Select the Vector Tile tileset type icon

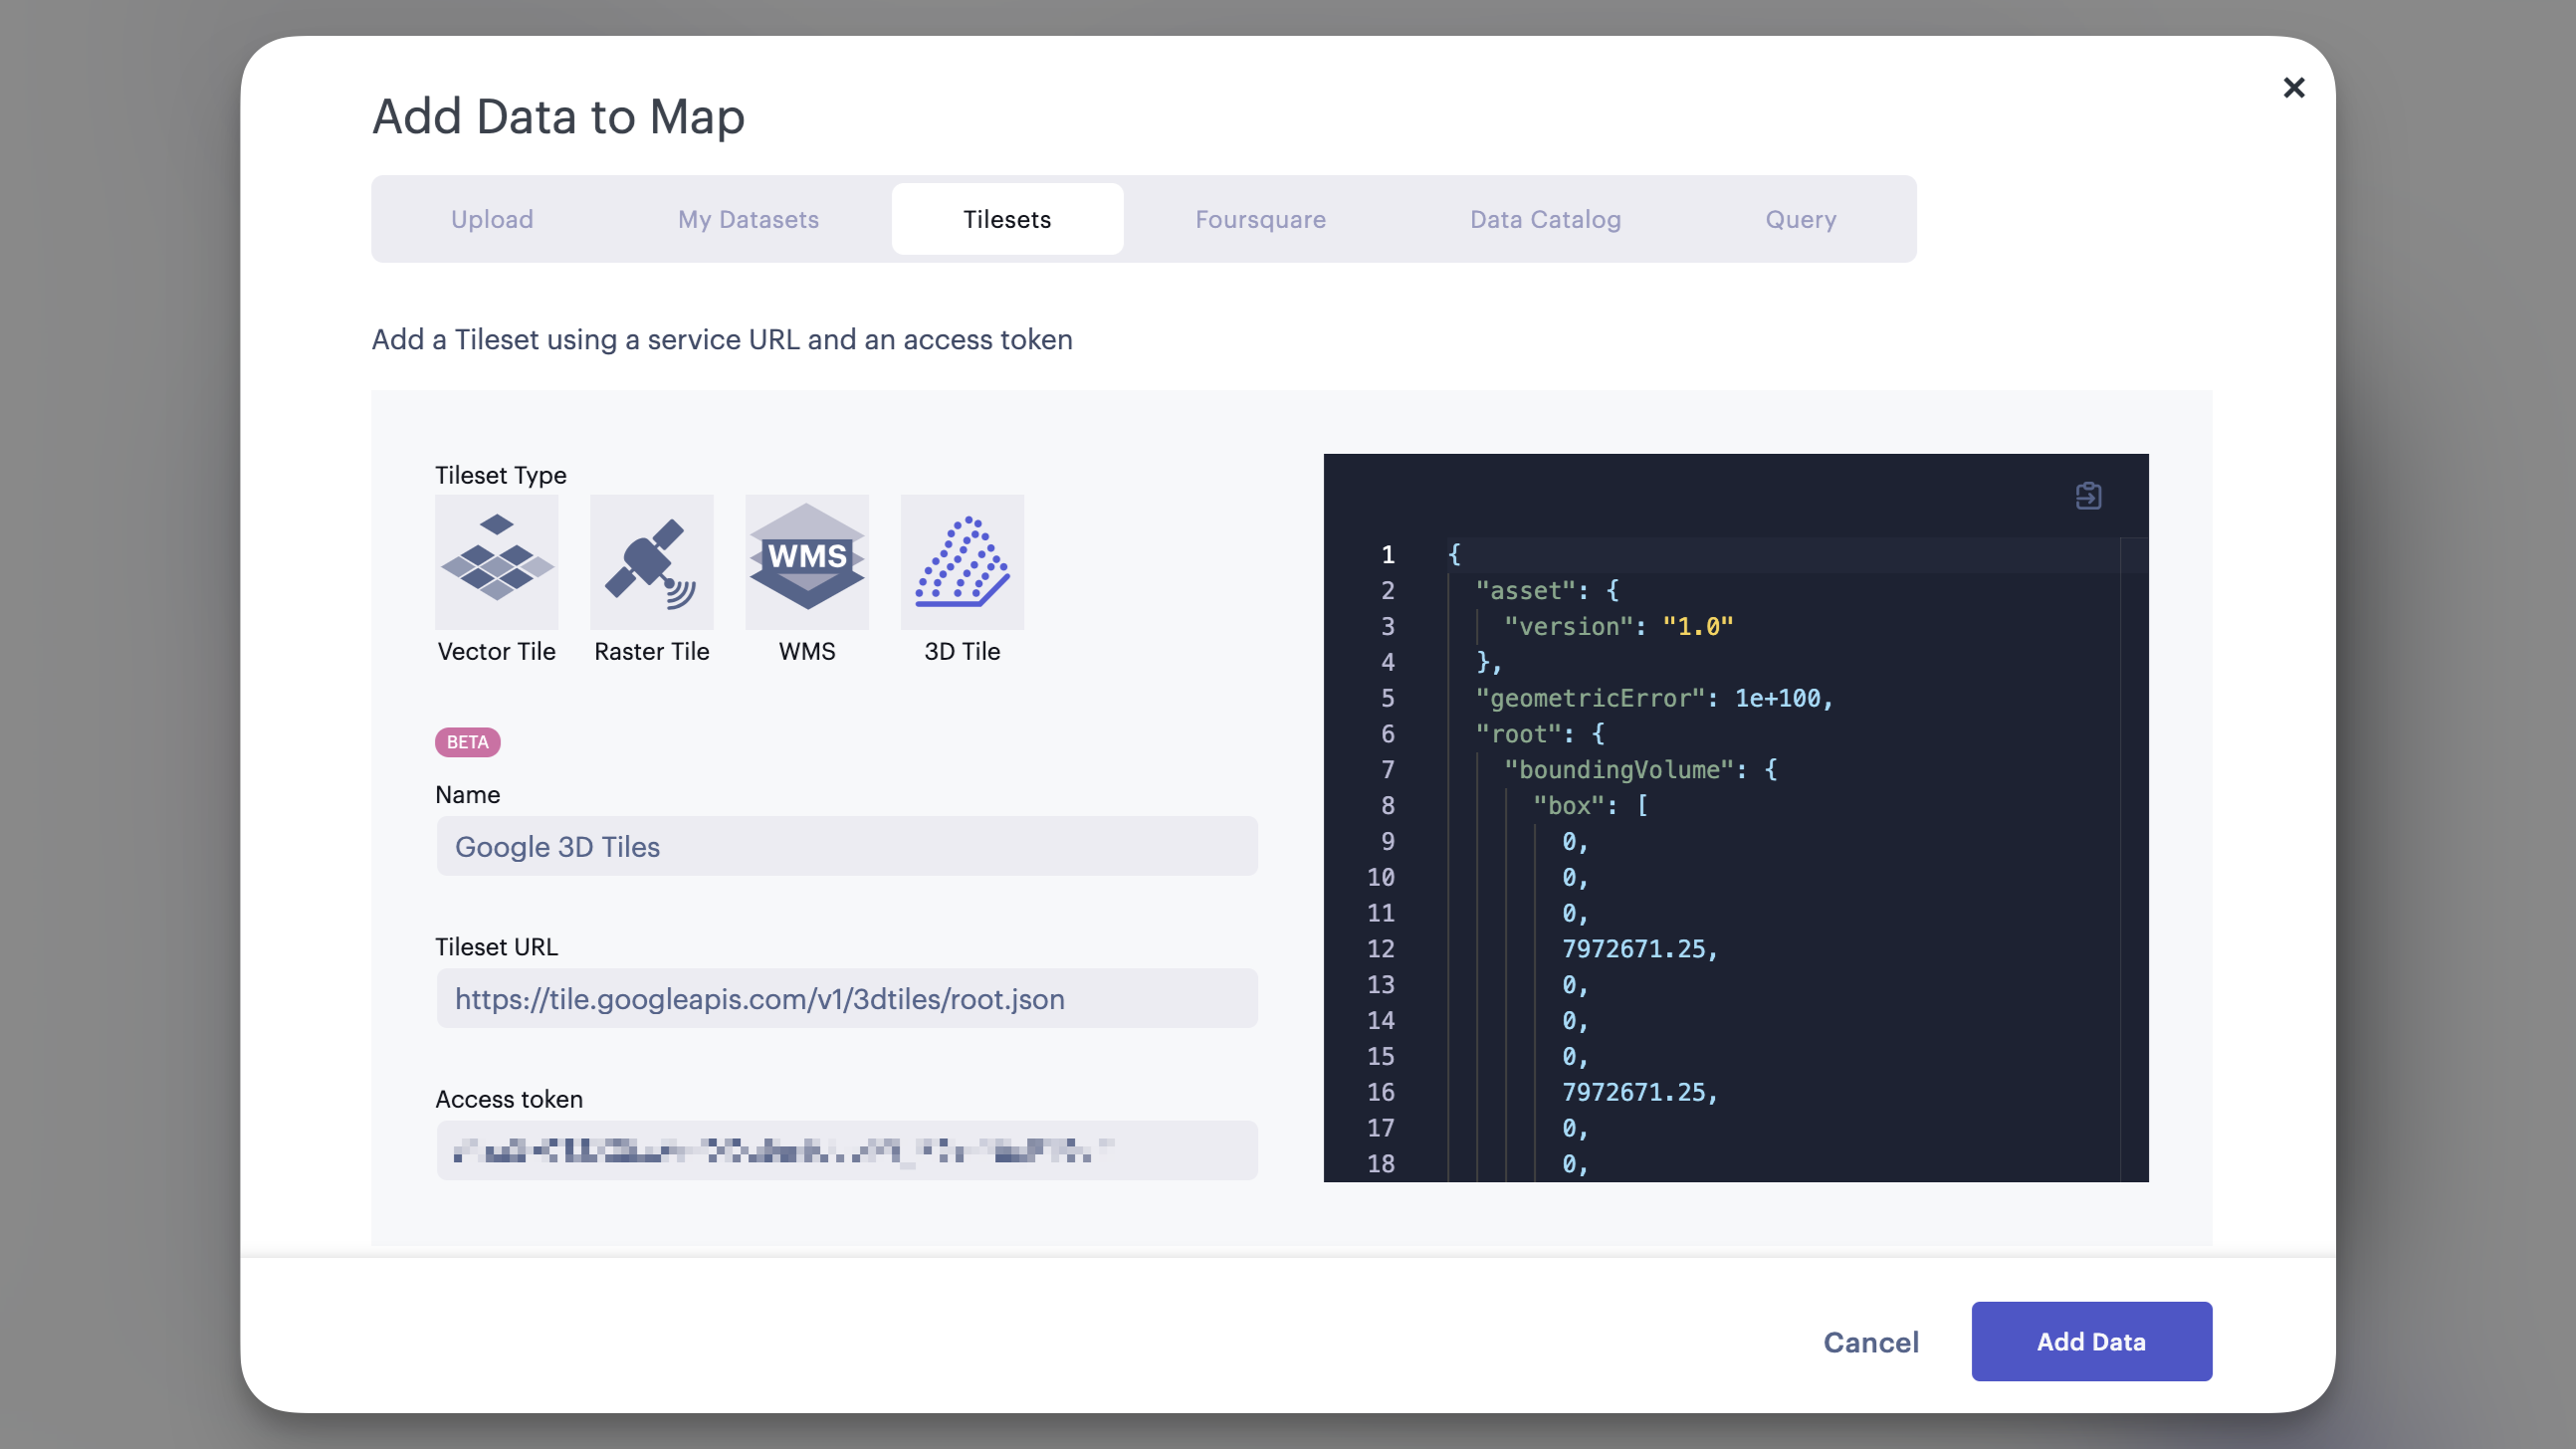click(496, 561)
